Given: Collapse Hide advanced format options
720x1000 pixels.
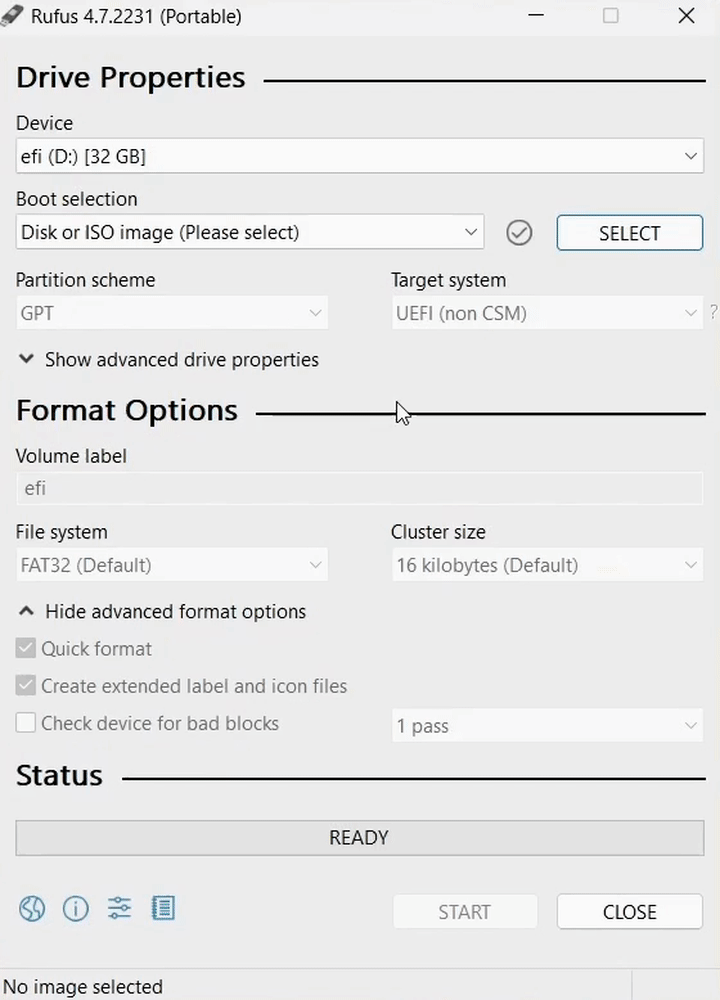Looking at the screenshot, I should pyautogui.click(x=163, y=612).
